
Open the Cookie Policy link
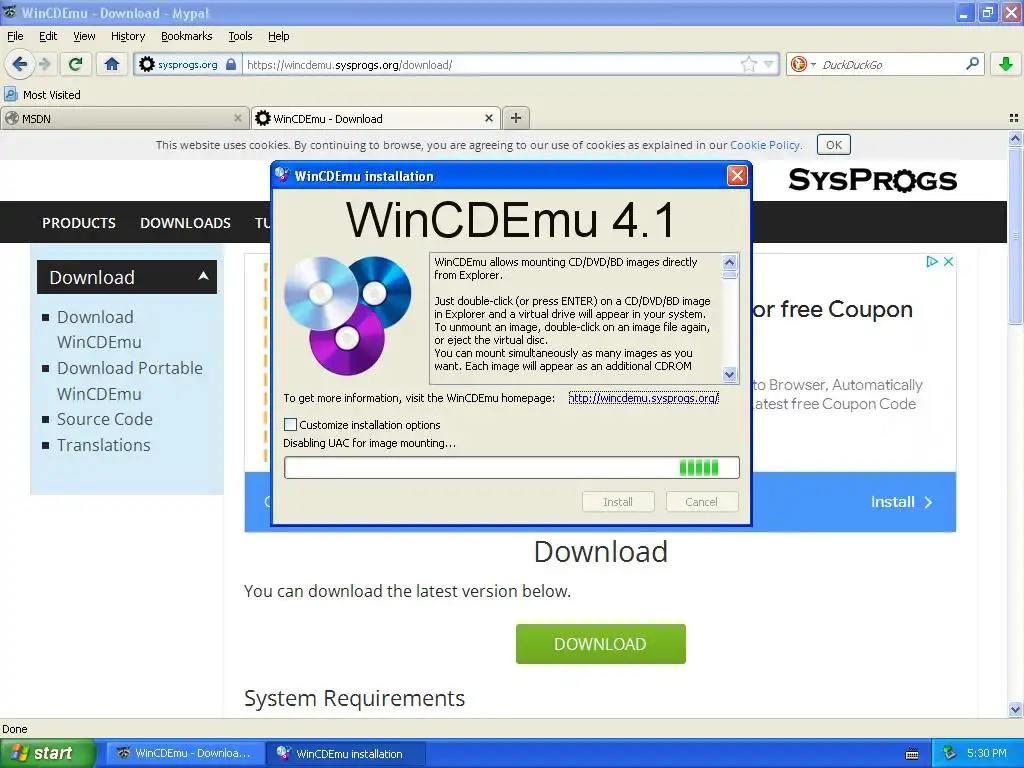pos(765,145)
